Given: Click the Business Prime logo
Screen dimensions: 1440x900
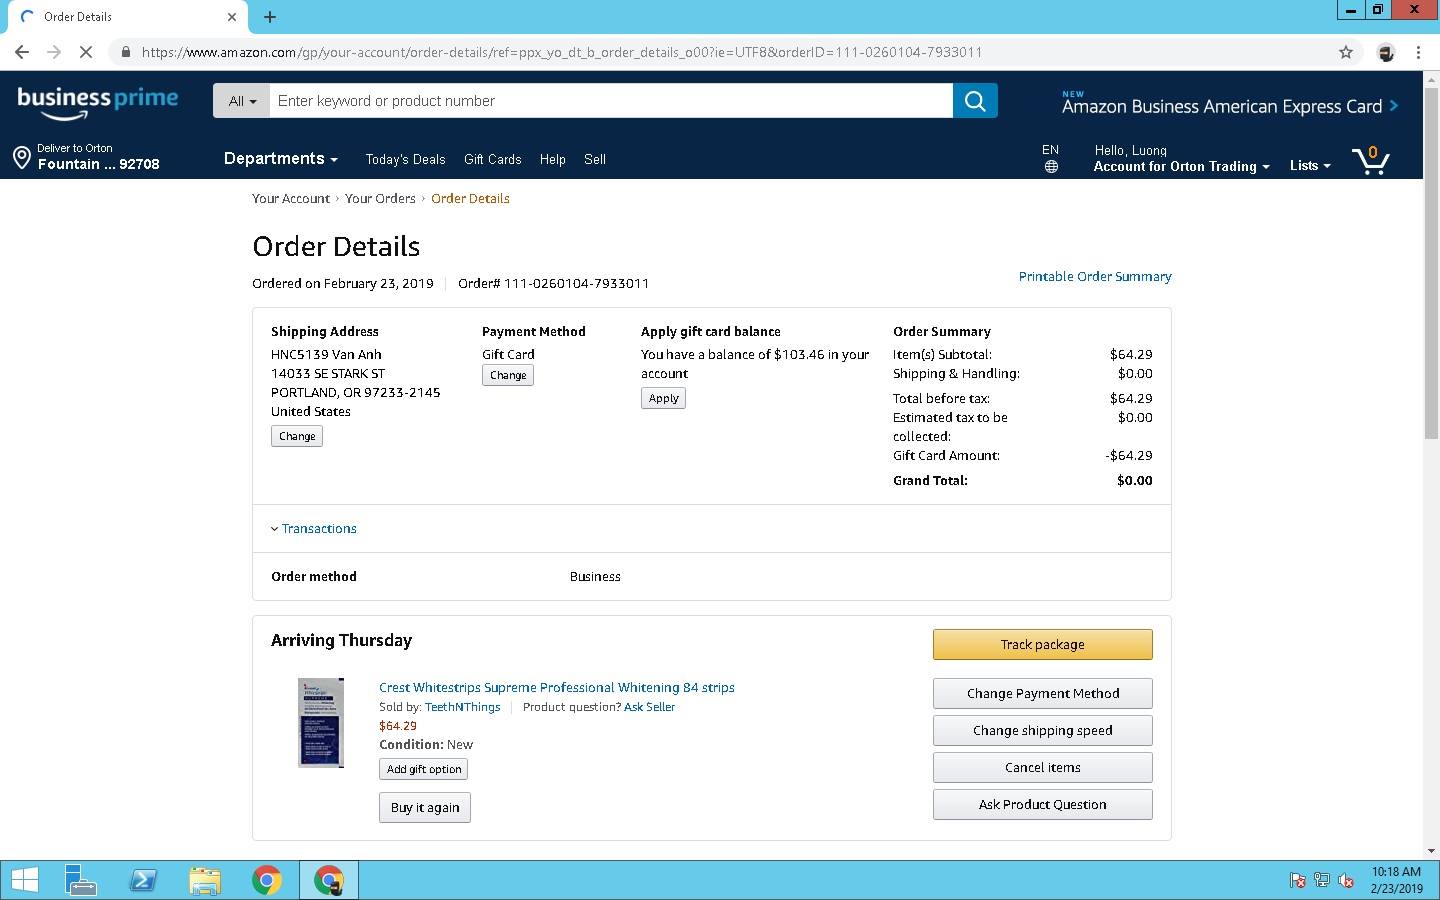Looking at the screenshot, I should tap(98, 101).
